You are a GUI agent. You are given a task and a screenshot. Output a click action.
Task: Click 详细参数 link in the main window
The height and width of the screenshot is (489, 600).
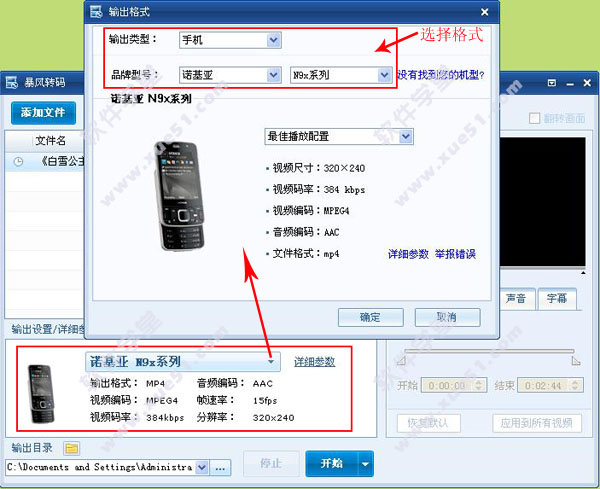pos(315,362)
